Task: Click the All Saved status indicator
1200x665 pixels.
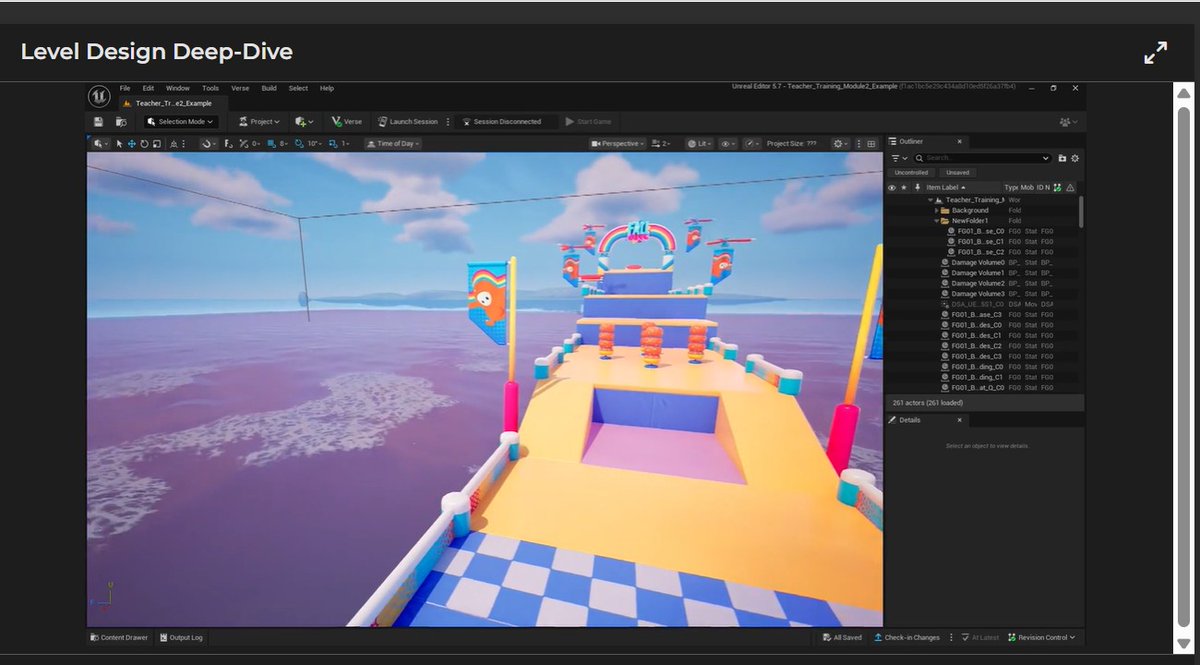Action: (841, 637)
